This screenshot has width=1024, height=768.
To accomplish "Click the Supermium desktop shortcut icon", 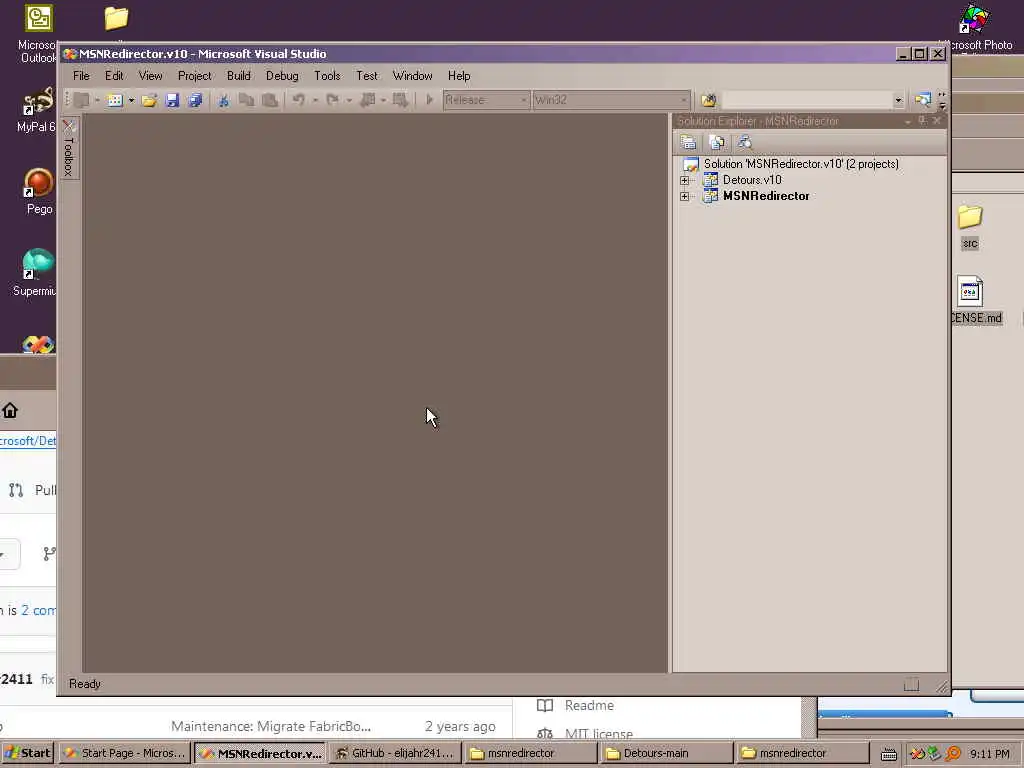I will coord(35,273).
